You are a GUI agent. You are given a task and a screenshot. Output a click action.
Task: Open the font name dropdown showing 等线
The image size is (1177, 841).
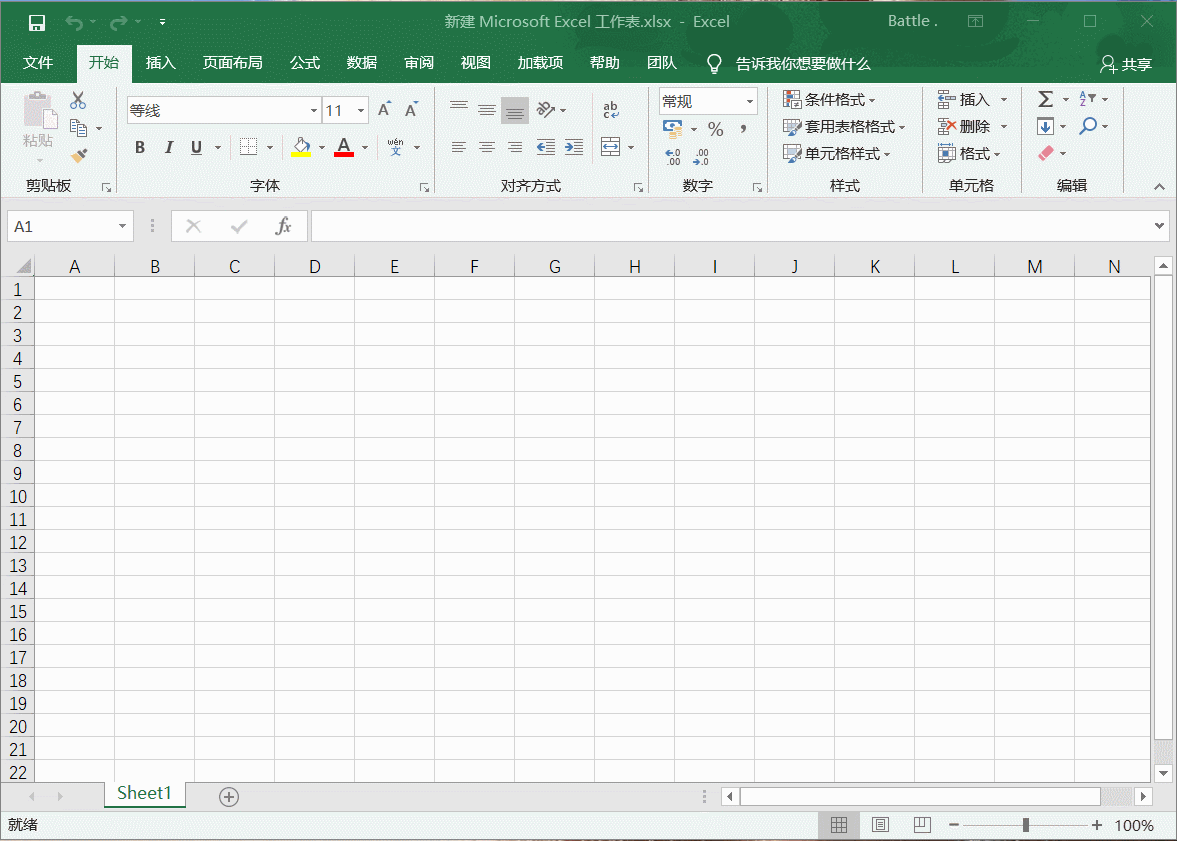coord(313,111)
